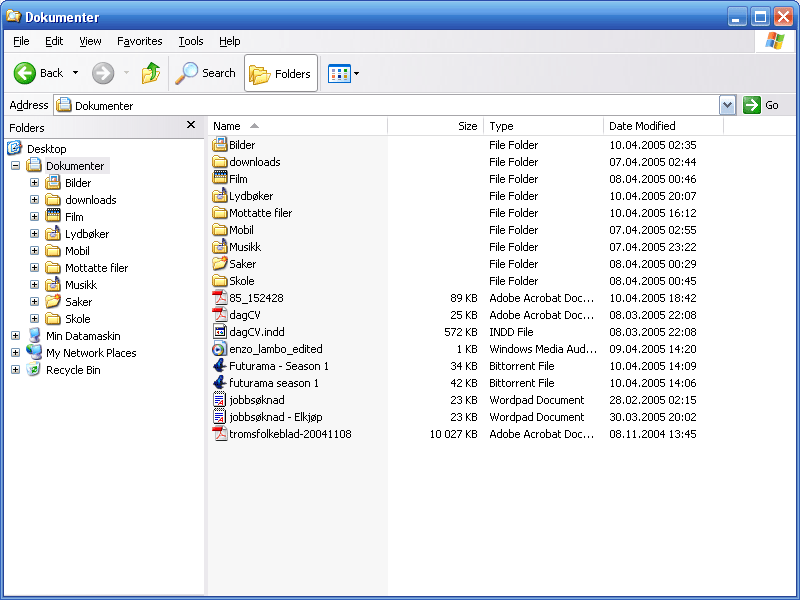Click the Go button
Screen dimensions: 800x600
tap(762, 105)
